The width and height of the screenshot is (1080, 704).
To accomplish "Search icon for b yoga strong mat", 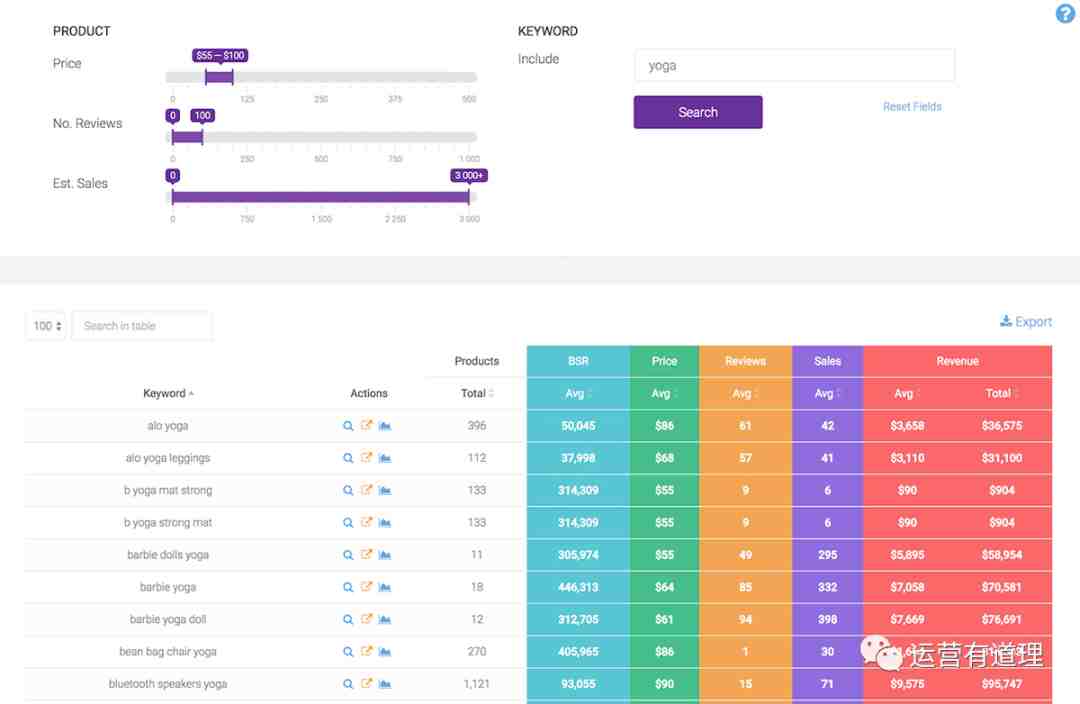I will (x=348, y=523).
